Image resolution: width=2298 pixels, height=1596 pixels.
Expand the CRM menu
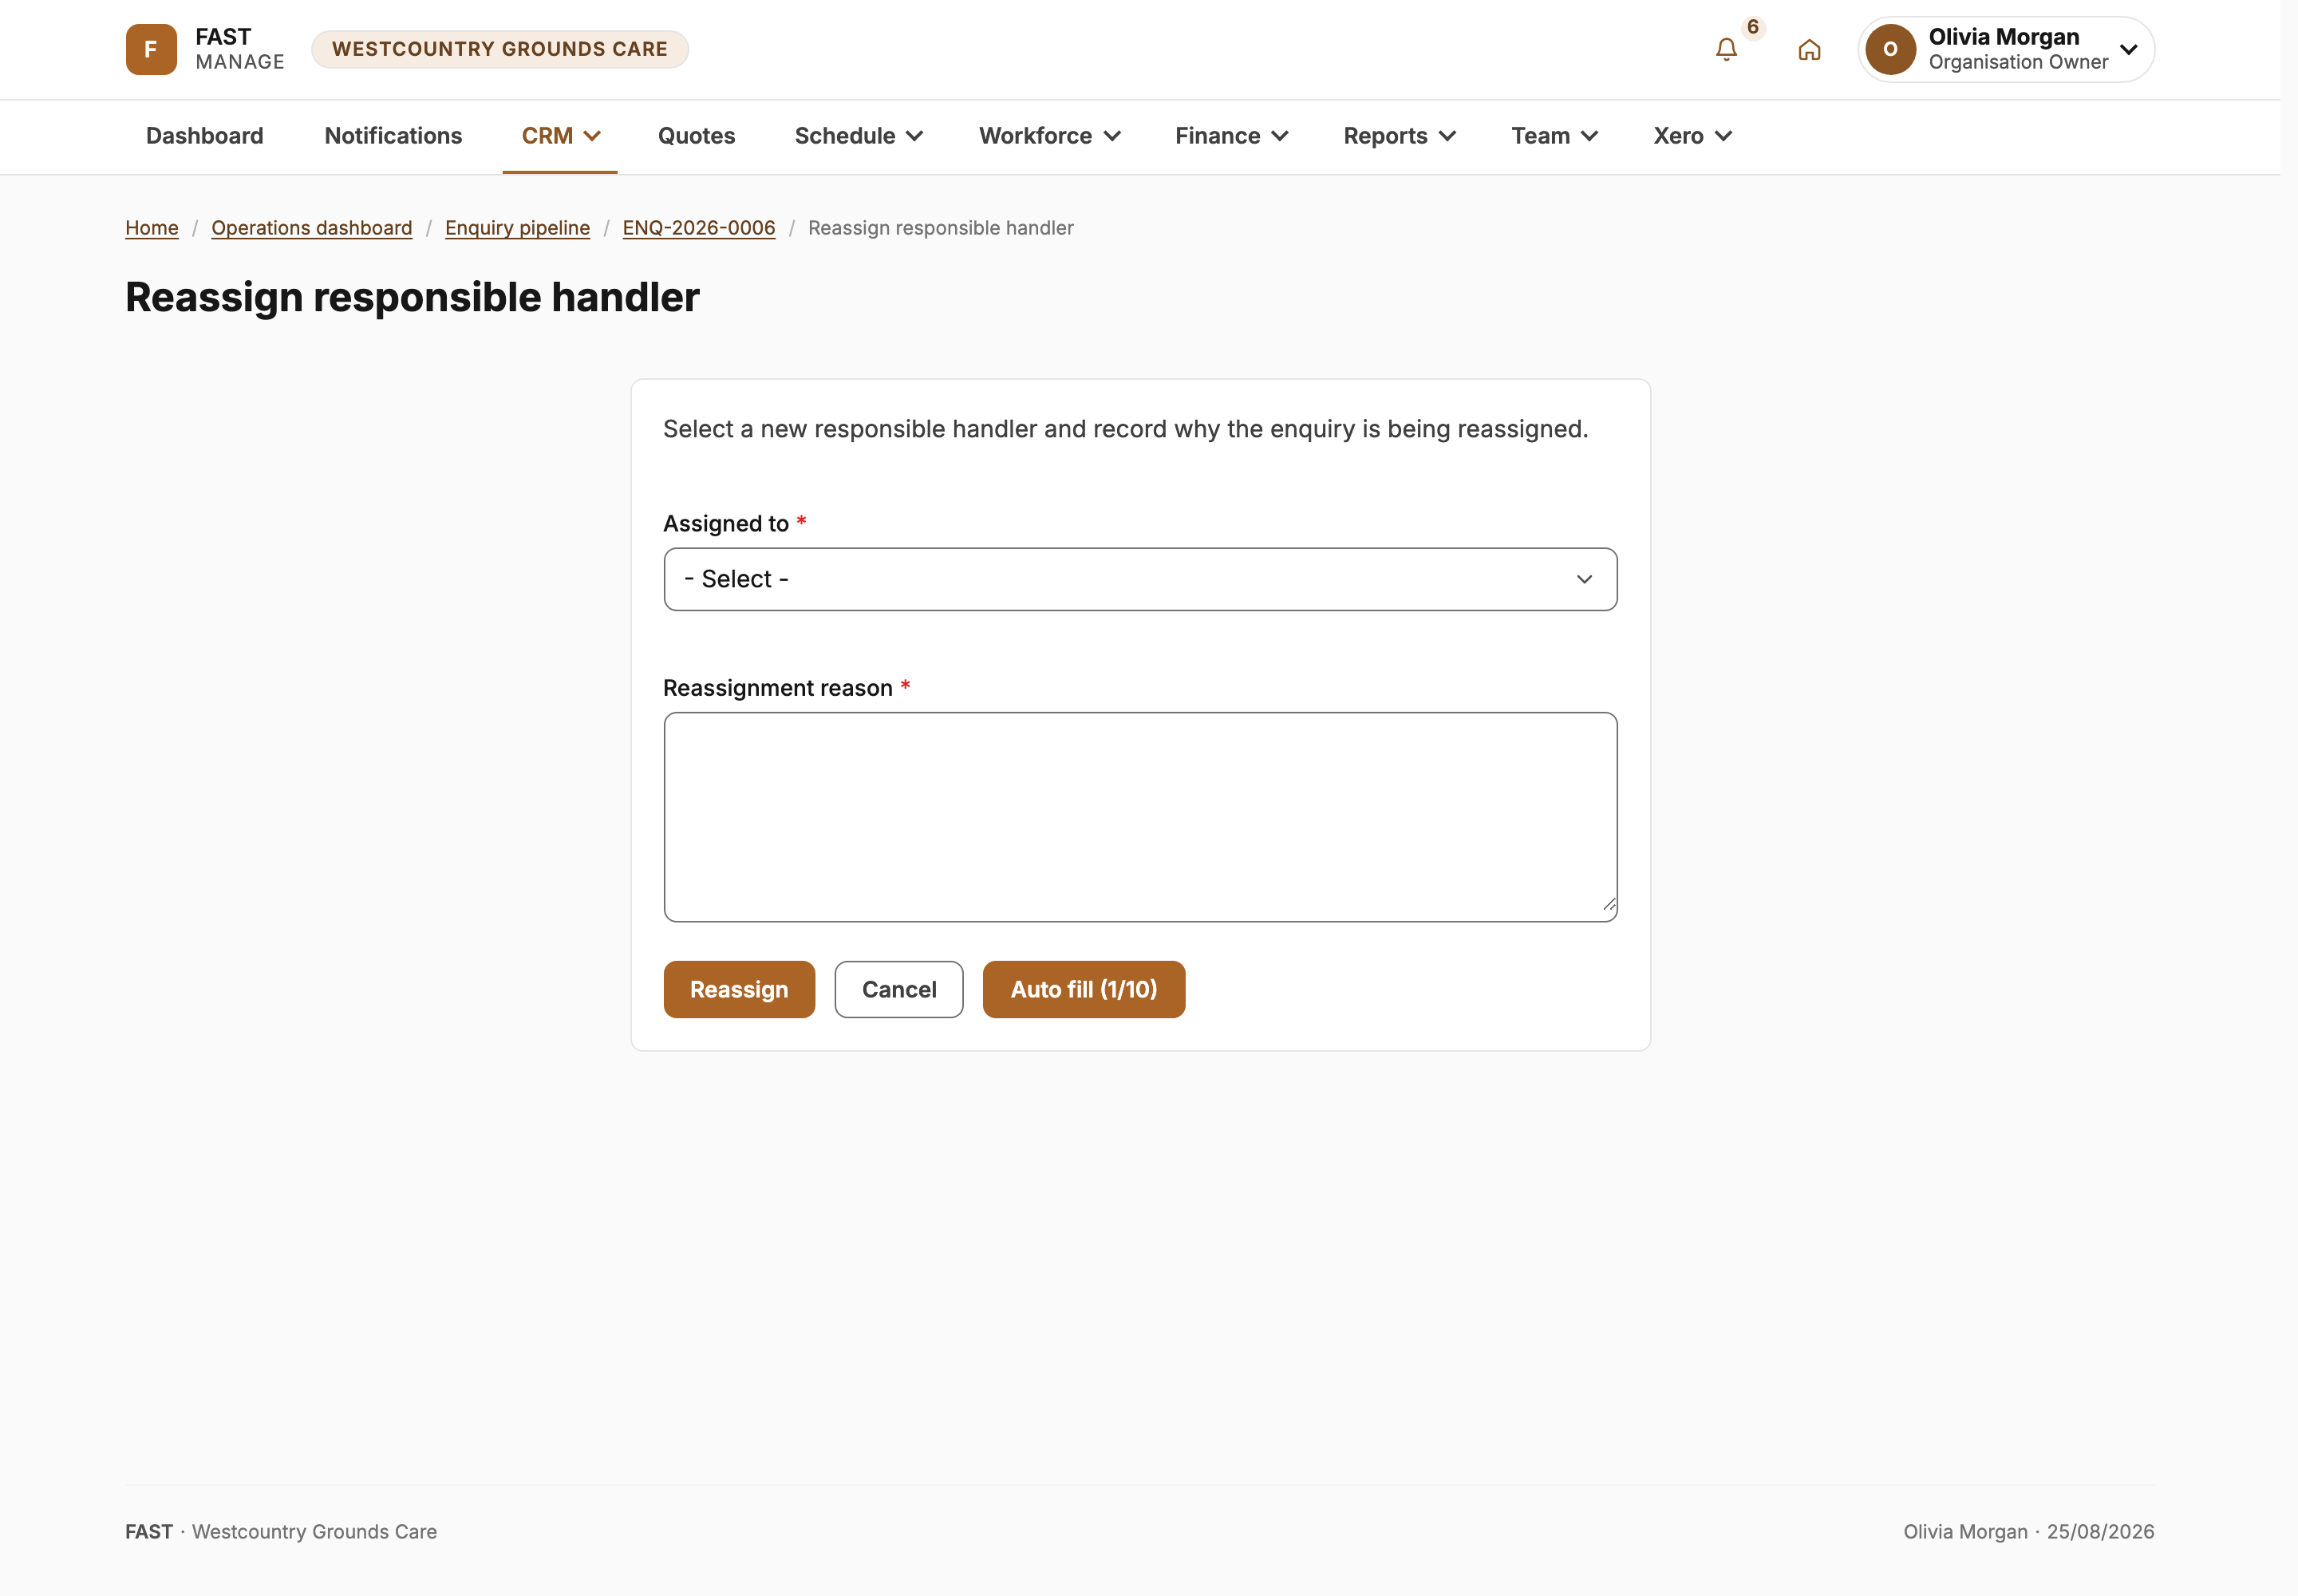(x=560, y=136)
